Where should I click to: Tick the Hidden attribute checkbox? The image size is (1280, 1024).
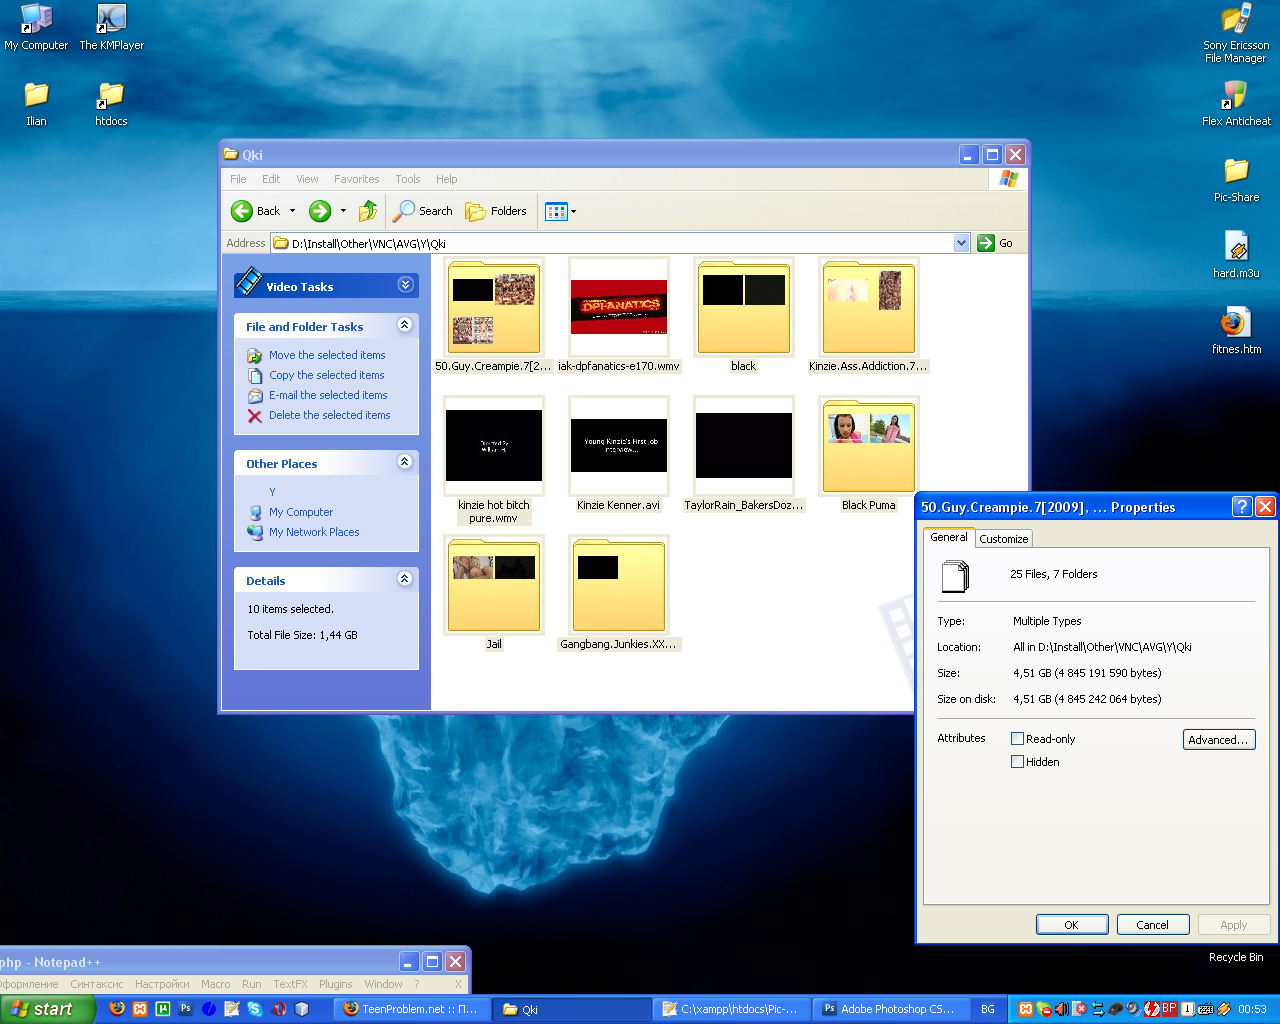(x=1018, y=762)
